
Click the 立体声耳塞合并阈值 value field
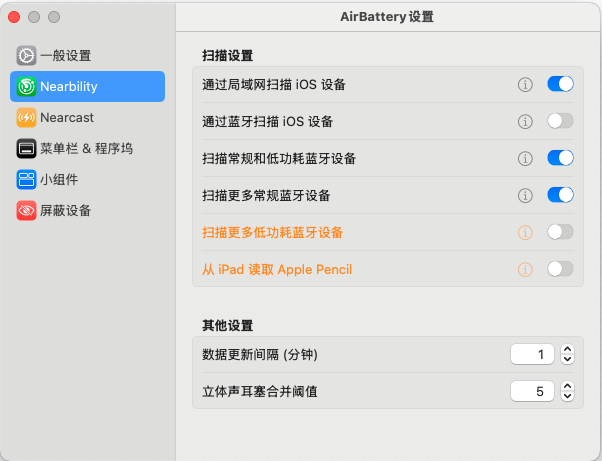(x=532, y=391)
